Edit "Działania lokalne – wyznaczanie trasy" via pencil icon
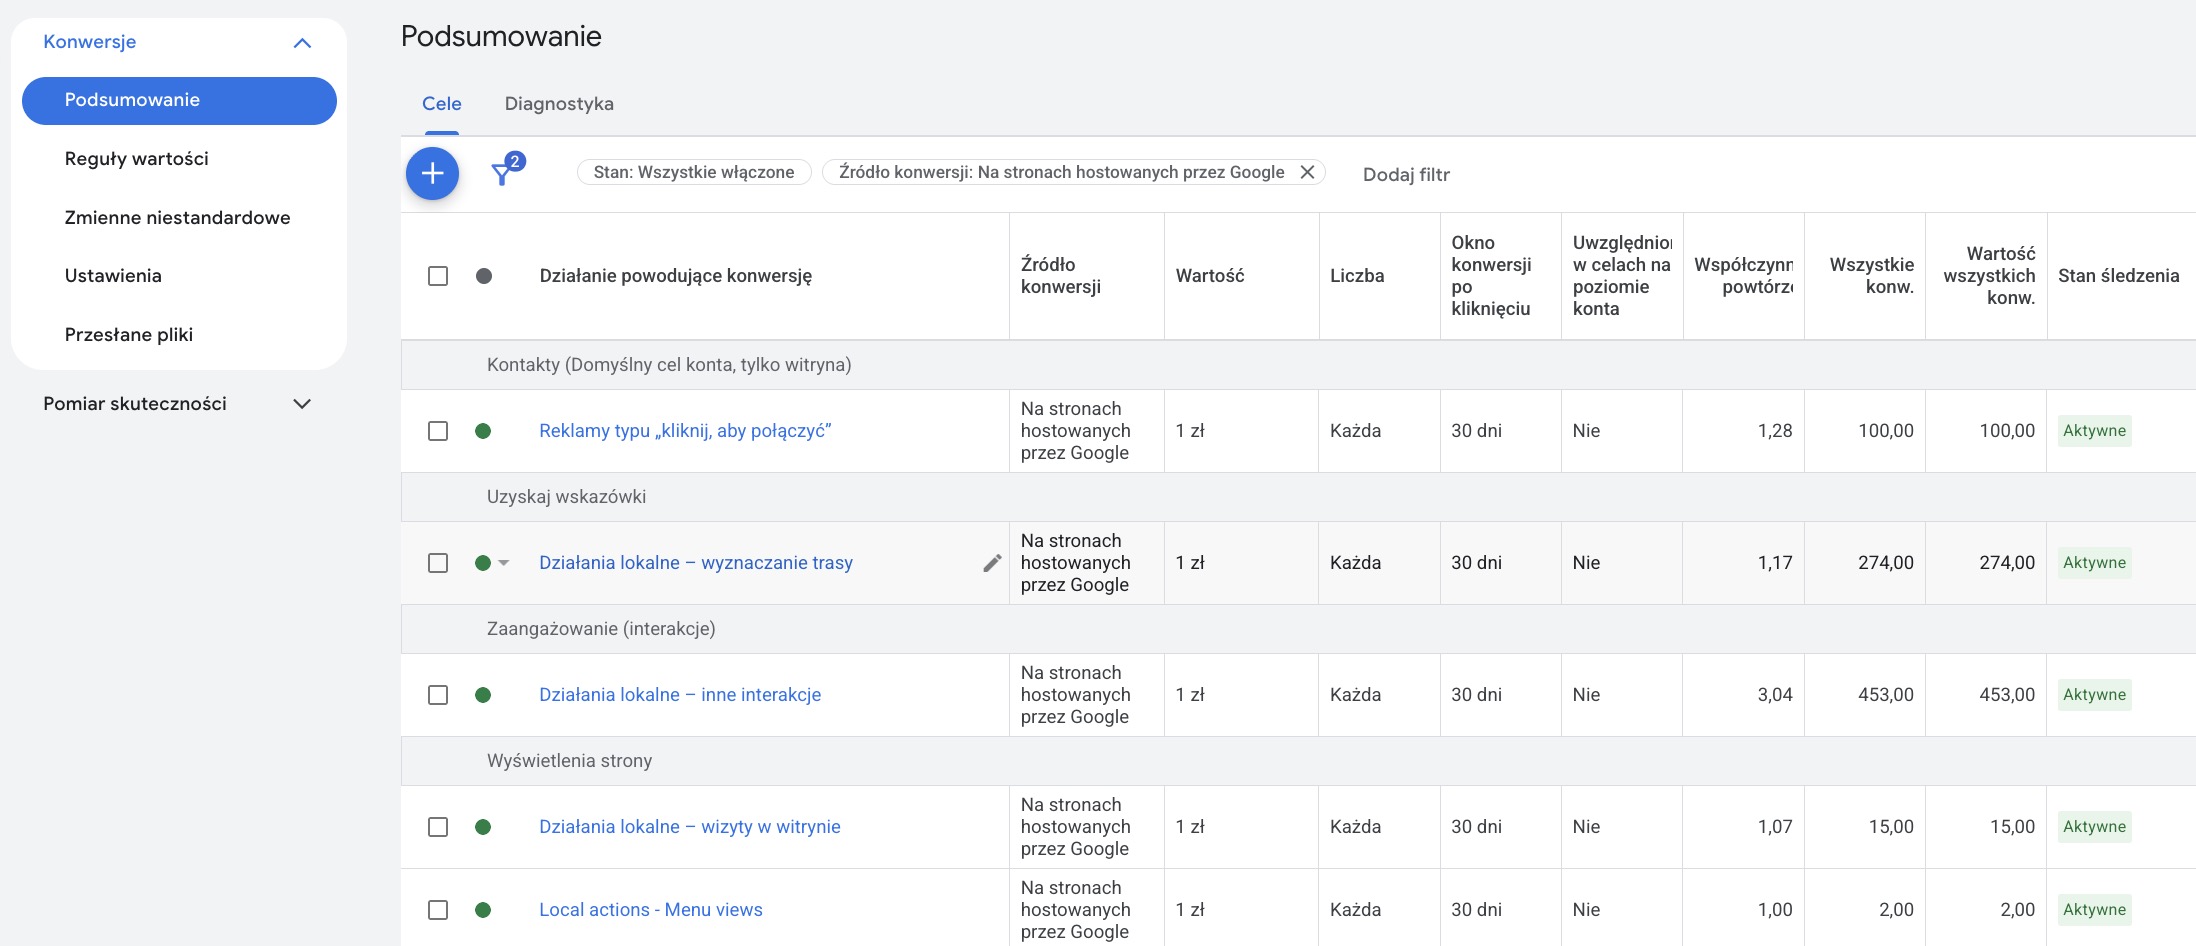This screenshot has height=946, width=2196. coord(991,562)
